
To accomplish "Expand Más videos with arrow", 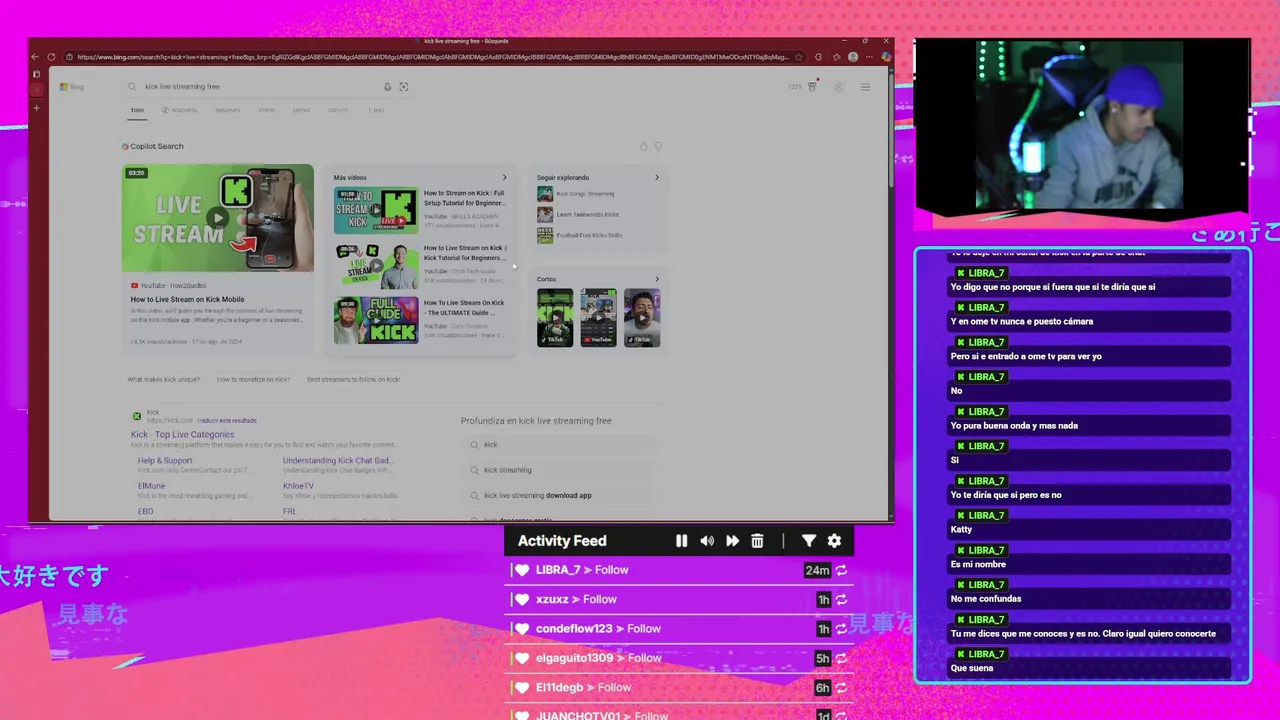I will coord(504,178).
